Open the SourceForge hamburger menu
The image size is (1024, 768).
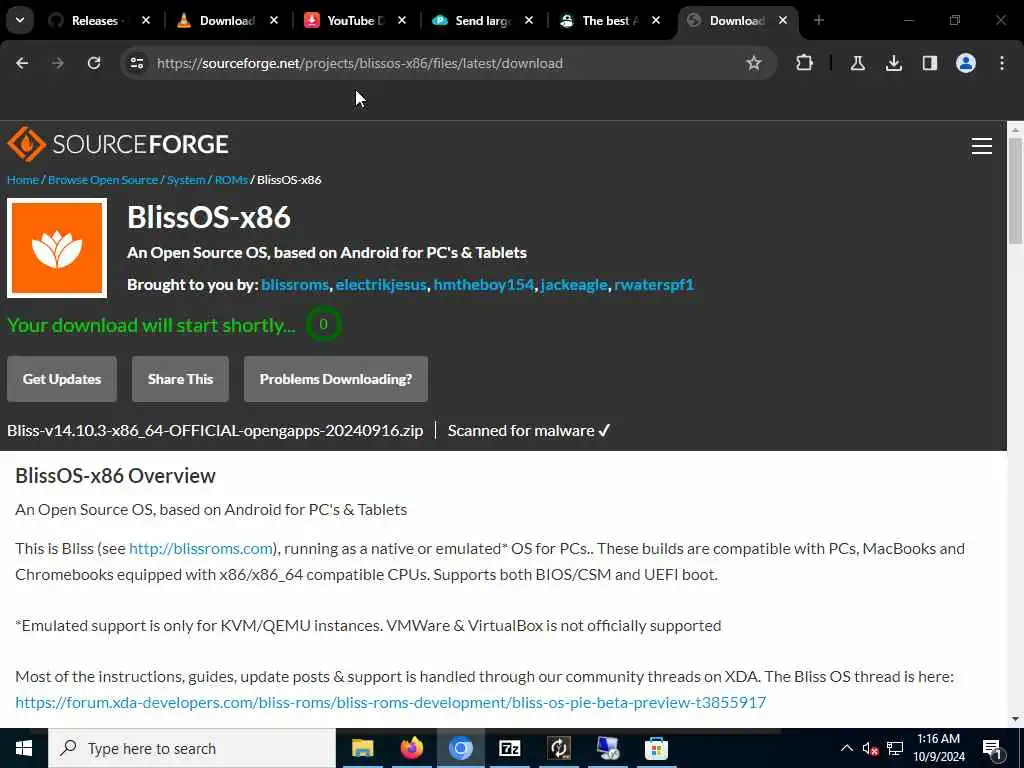[982, 146]
